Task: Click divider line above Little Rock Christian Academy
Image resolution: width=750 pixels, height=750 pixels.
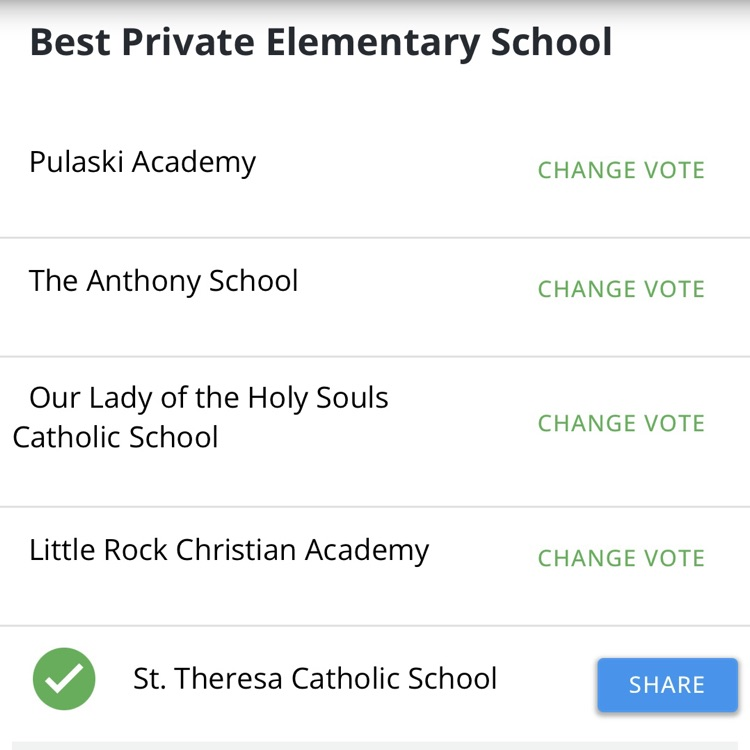Action: pos(375,507)
